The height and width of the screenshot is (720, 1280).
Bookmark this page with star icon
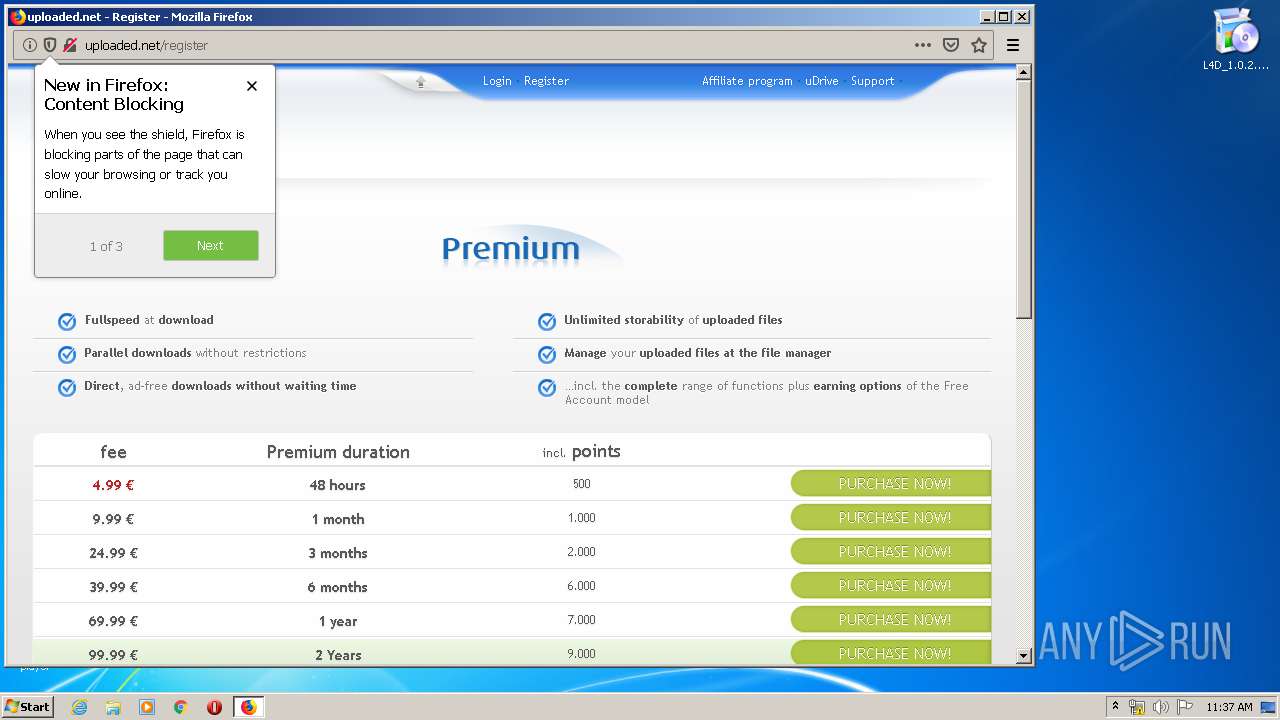[979, 45]
